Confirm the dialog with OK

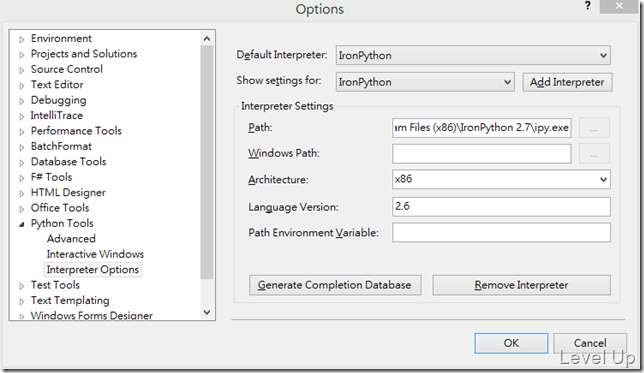511,343
